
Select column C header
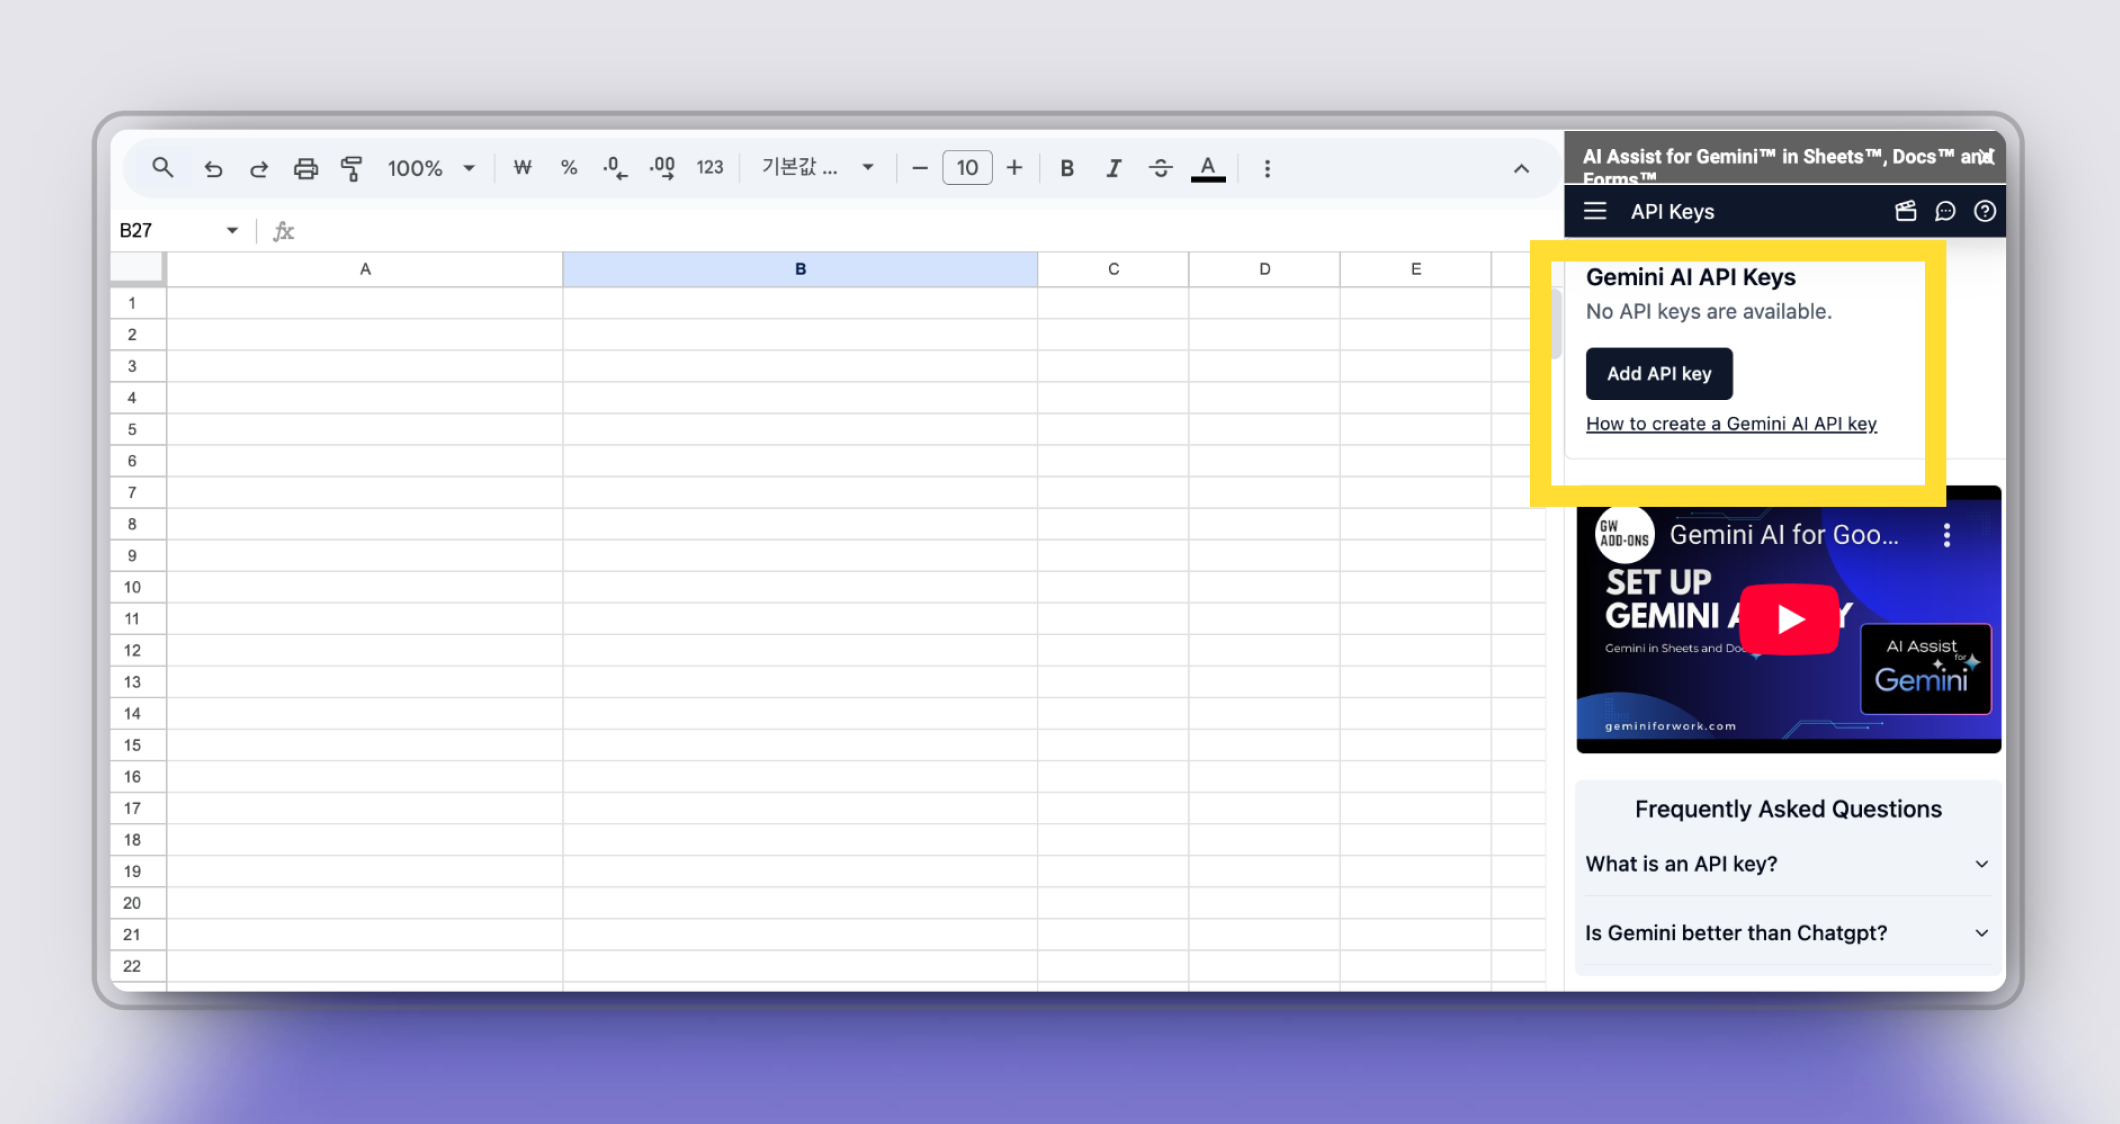pos(1113,269)
